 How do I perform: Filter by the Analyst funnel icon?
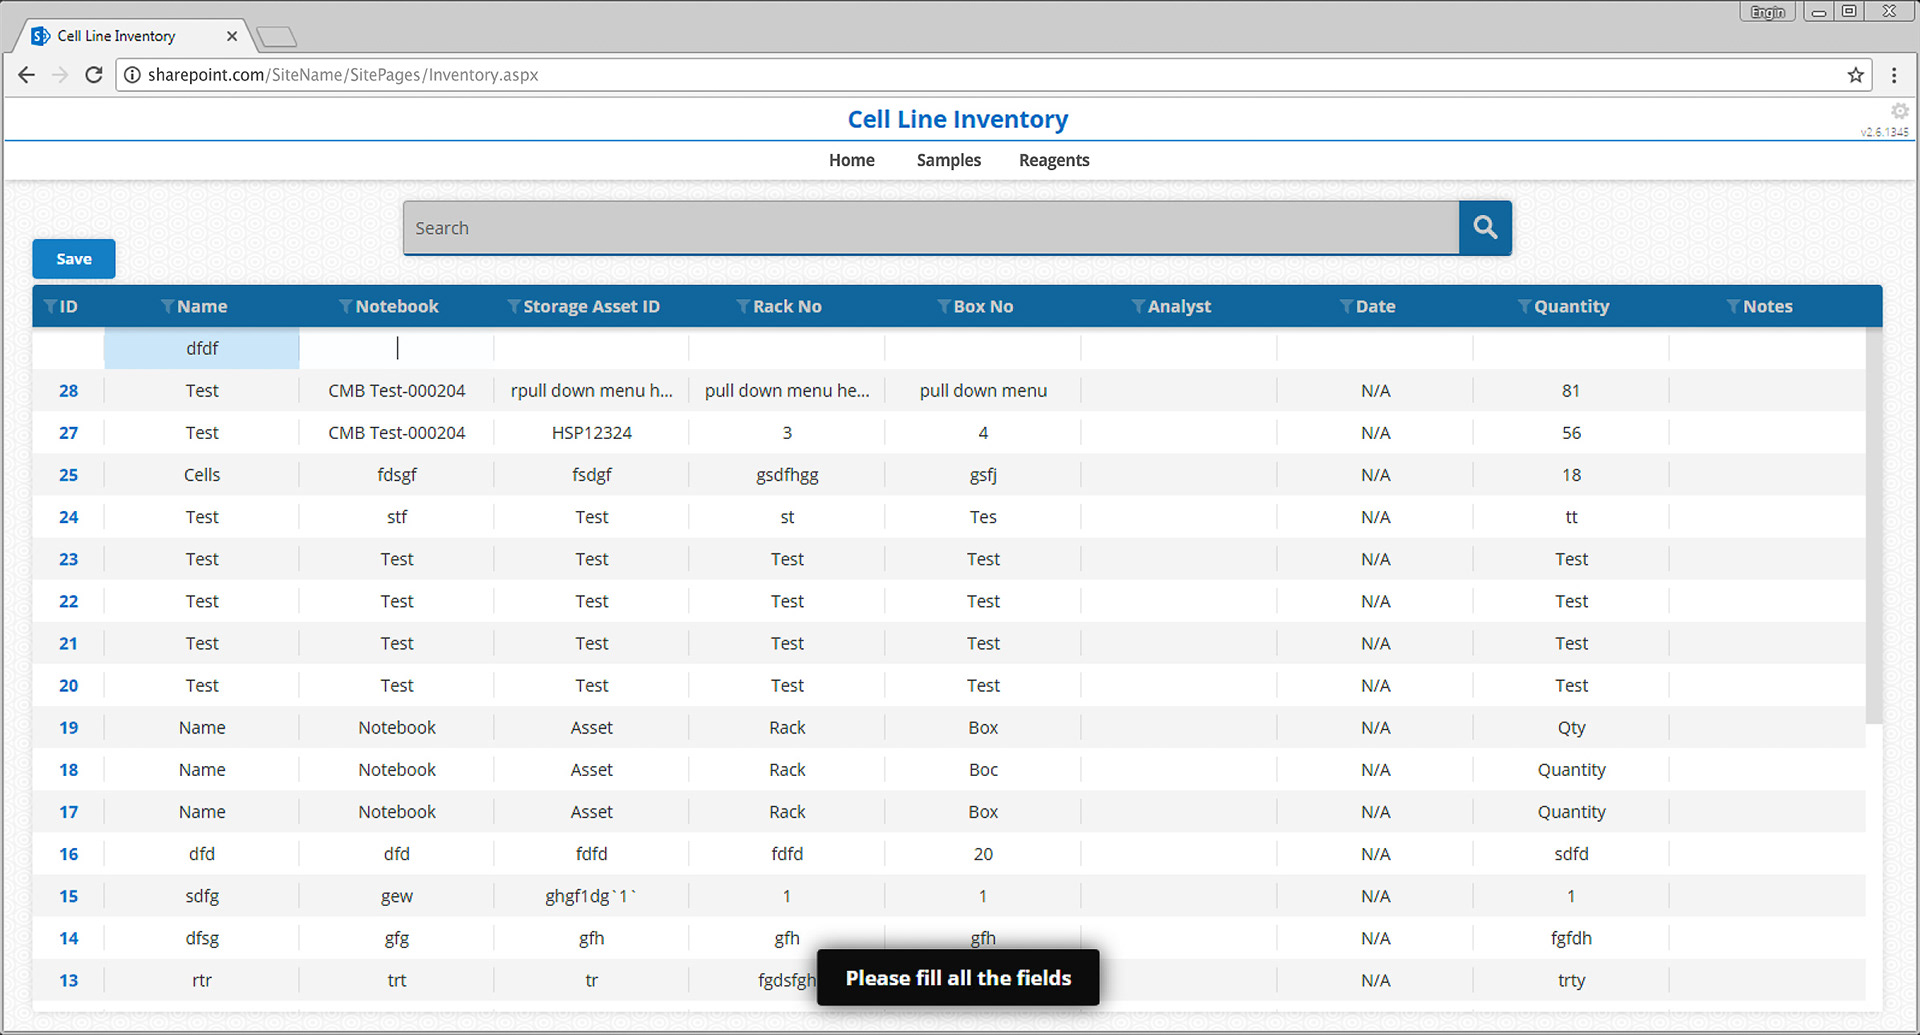click(x=1138, y=307)
